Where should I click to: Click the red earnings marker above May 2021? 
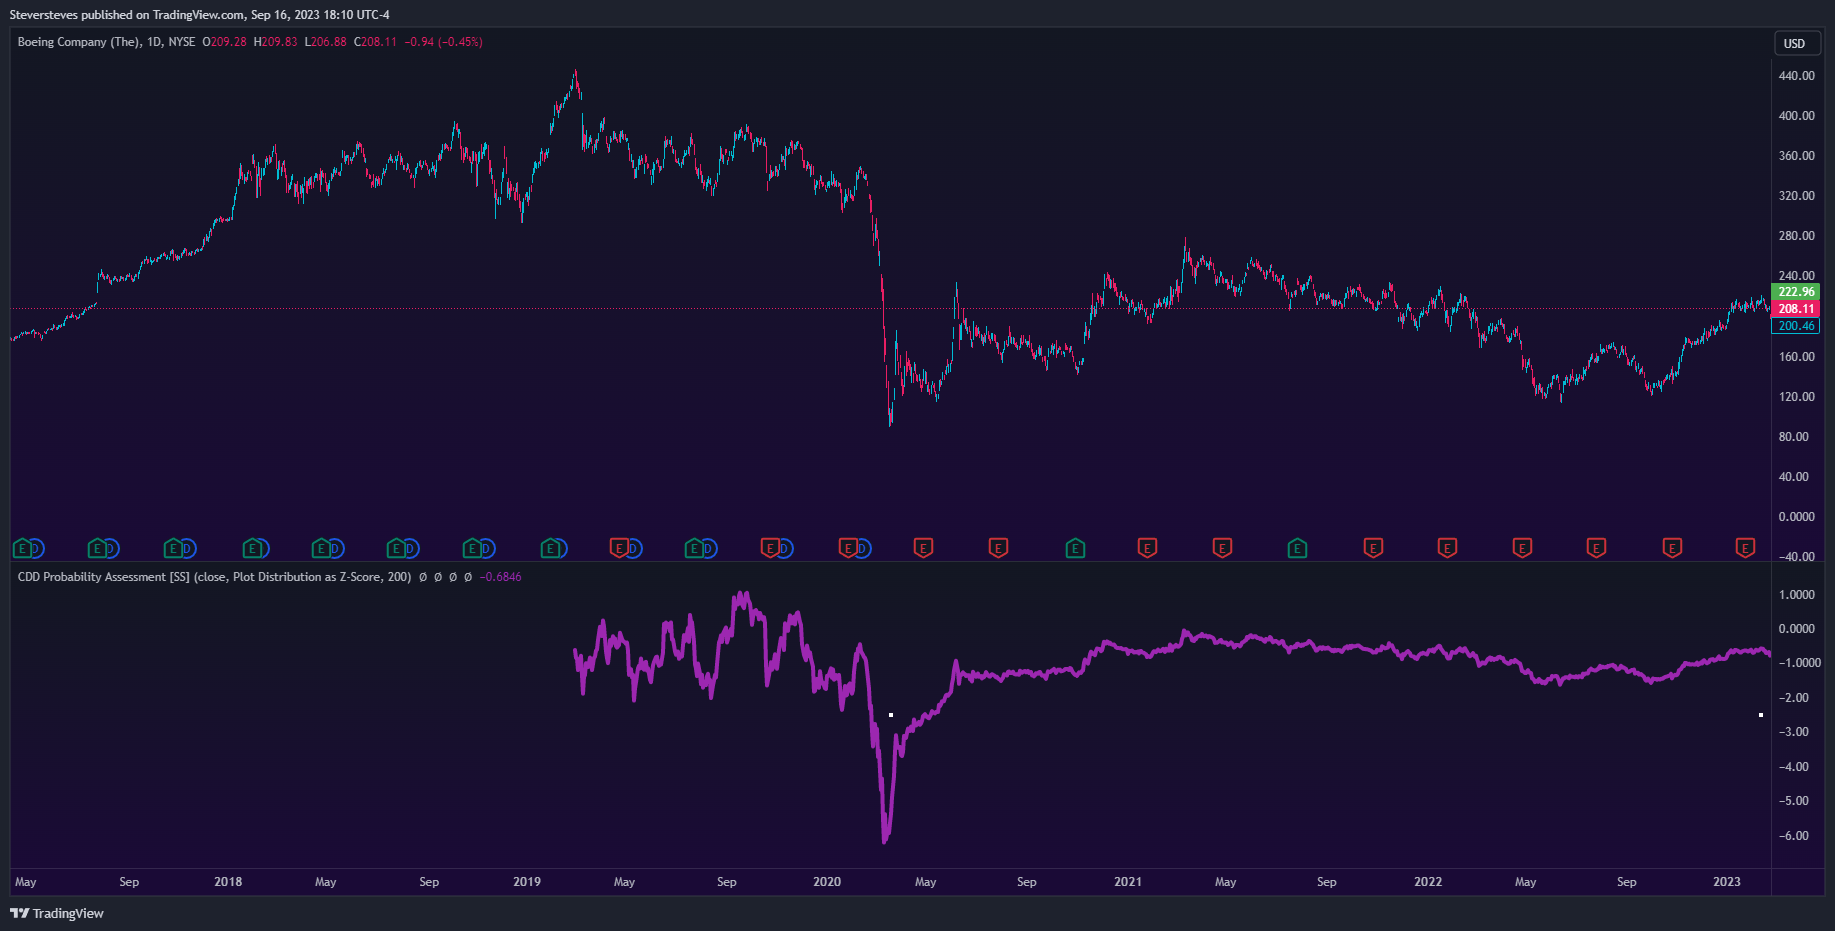point(1222,548)
